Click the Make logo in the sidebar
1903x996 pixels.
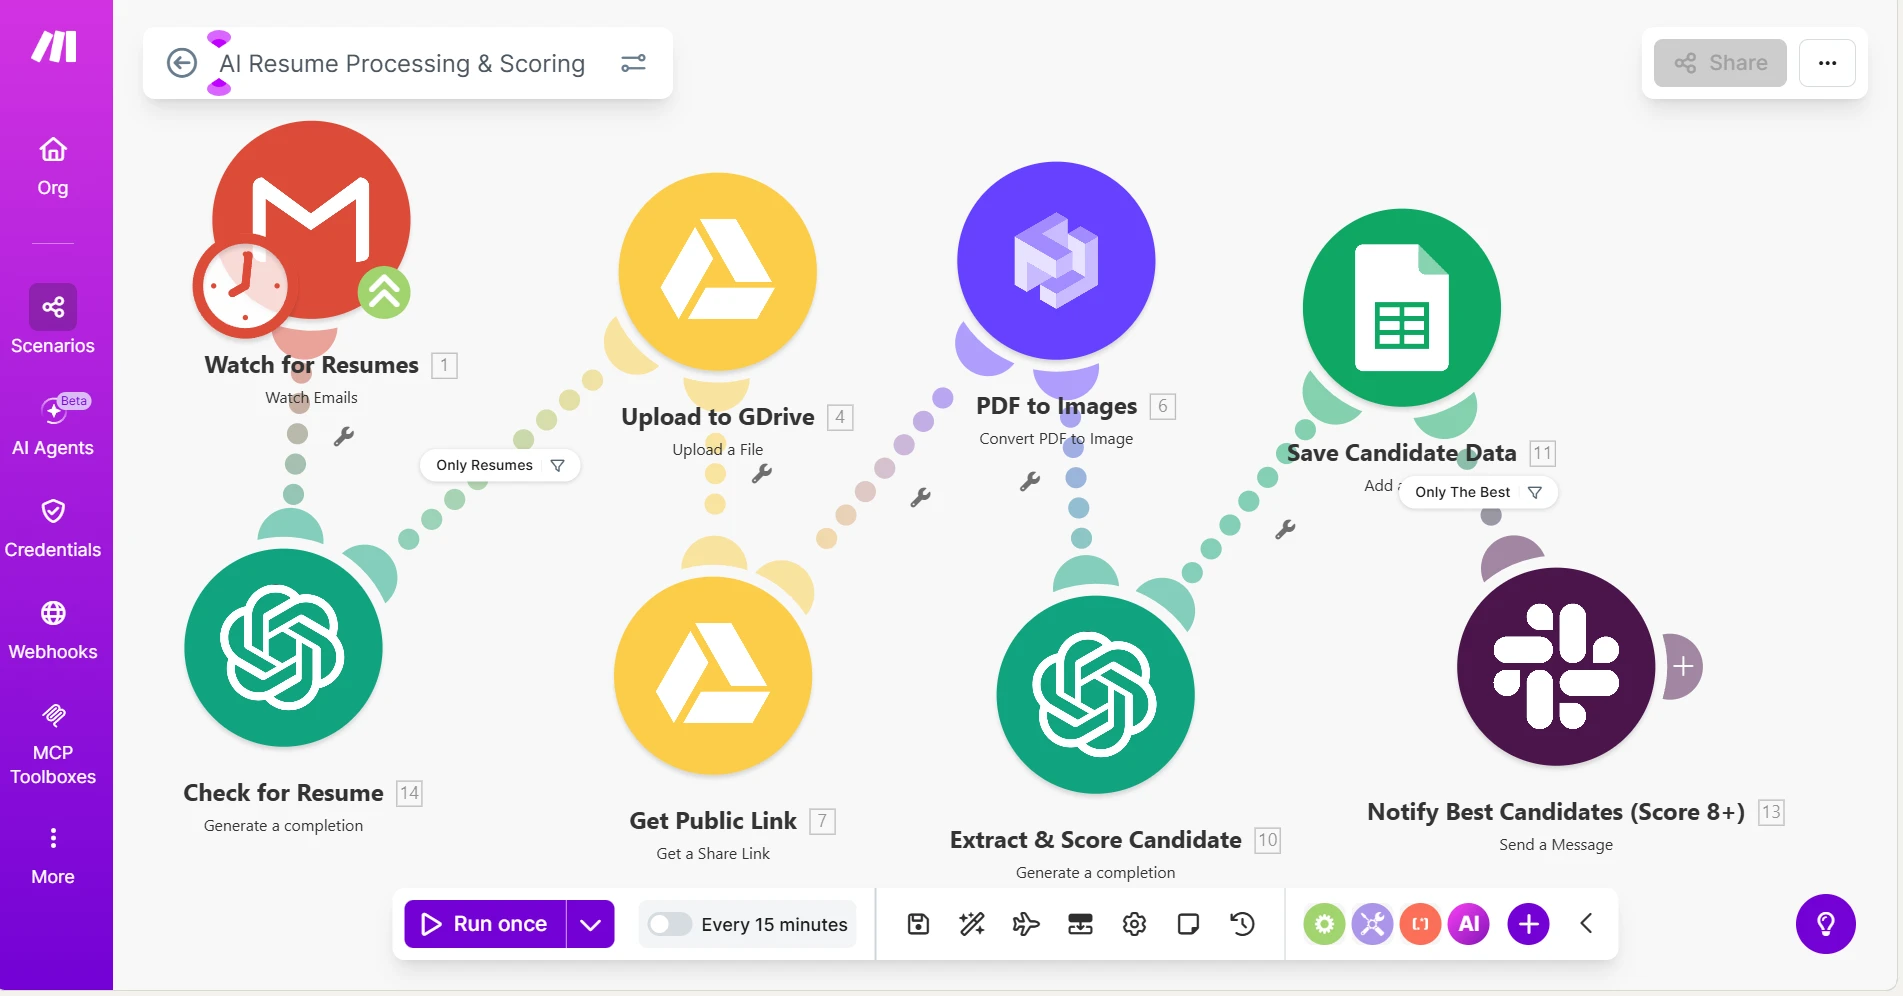[54, 47]
